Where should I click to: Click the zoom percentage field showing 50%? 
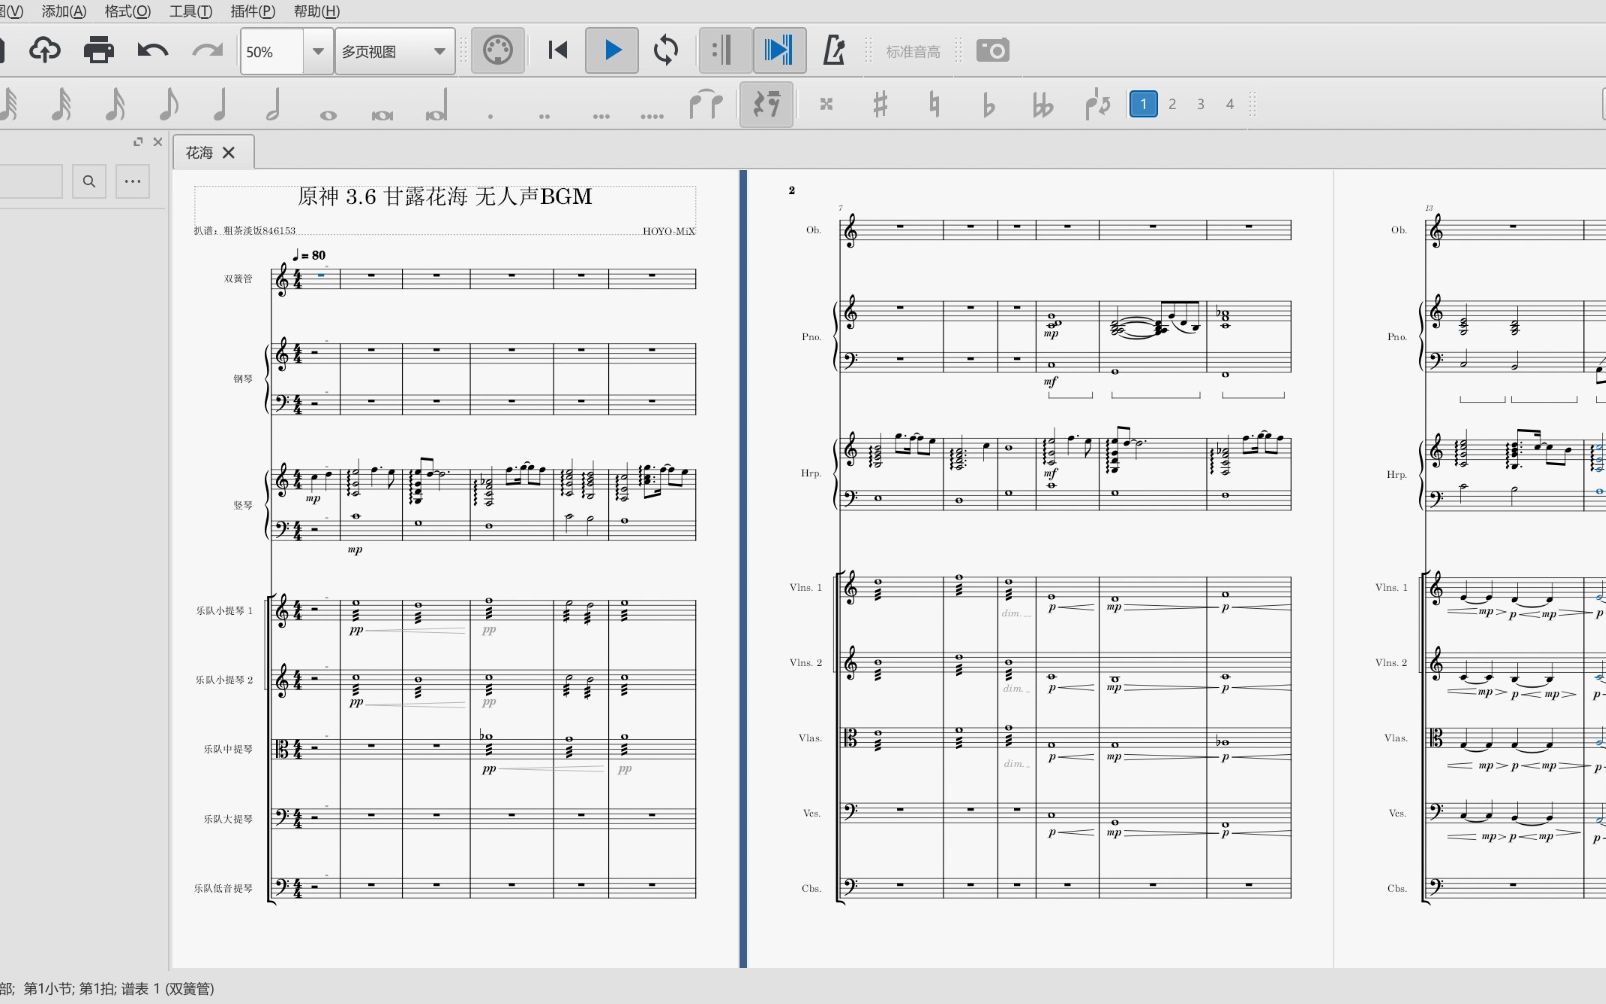tap(271, 51)
